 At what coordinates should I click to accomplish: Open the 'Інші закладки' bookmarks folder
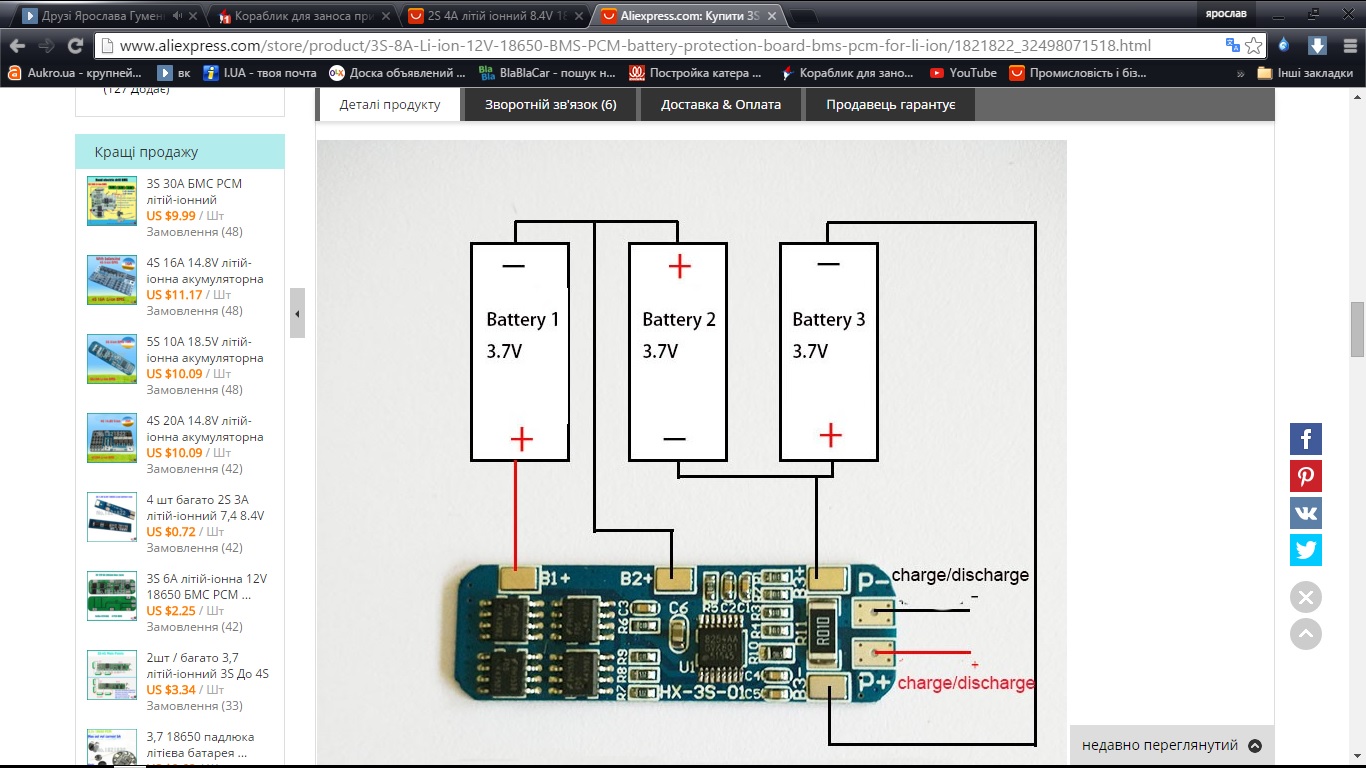click(1304, 73)
